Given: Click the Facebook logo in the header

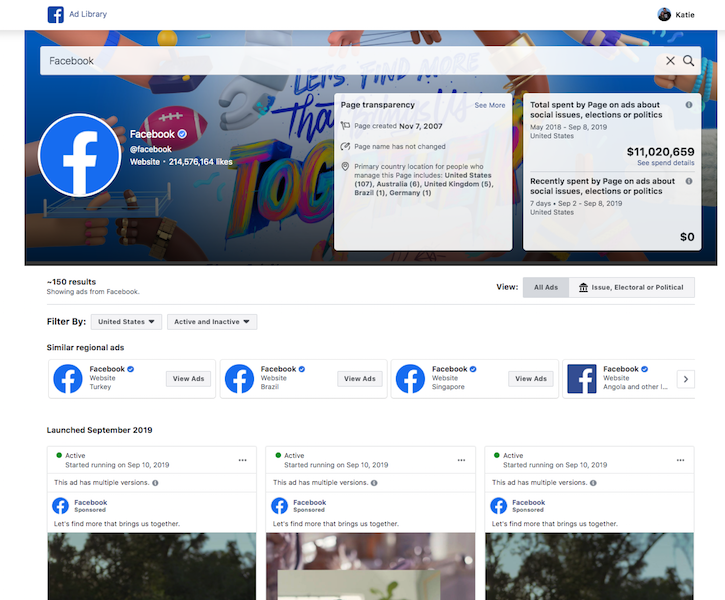Looking at the screenshot, I should coord(55,14).
